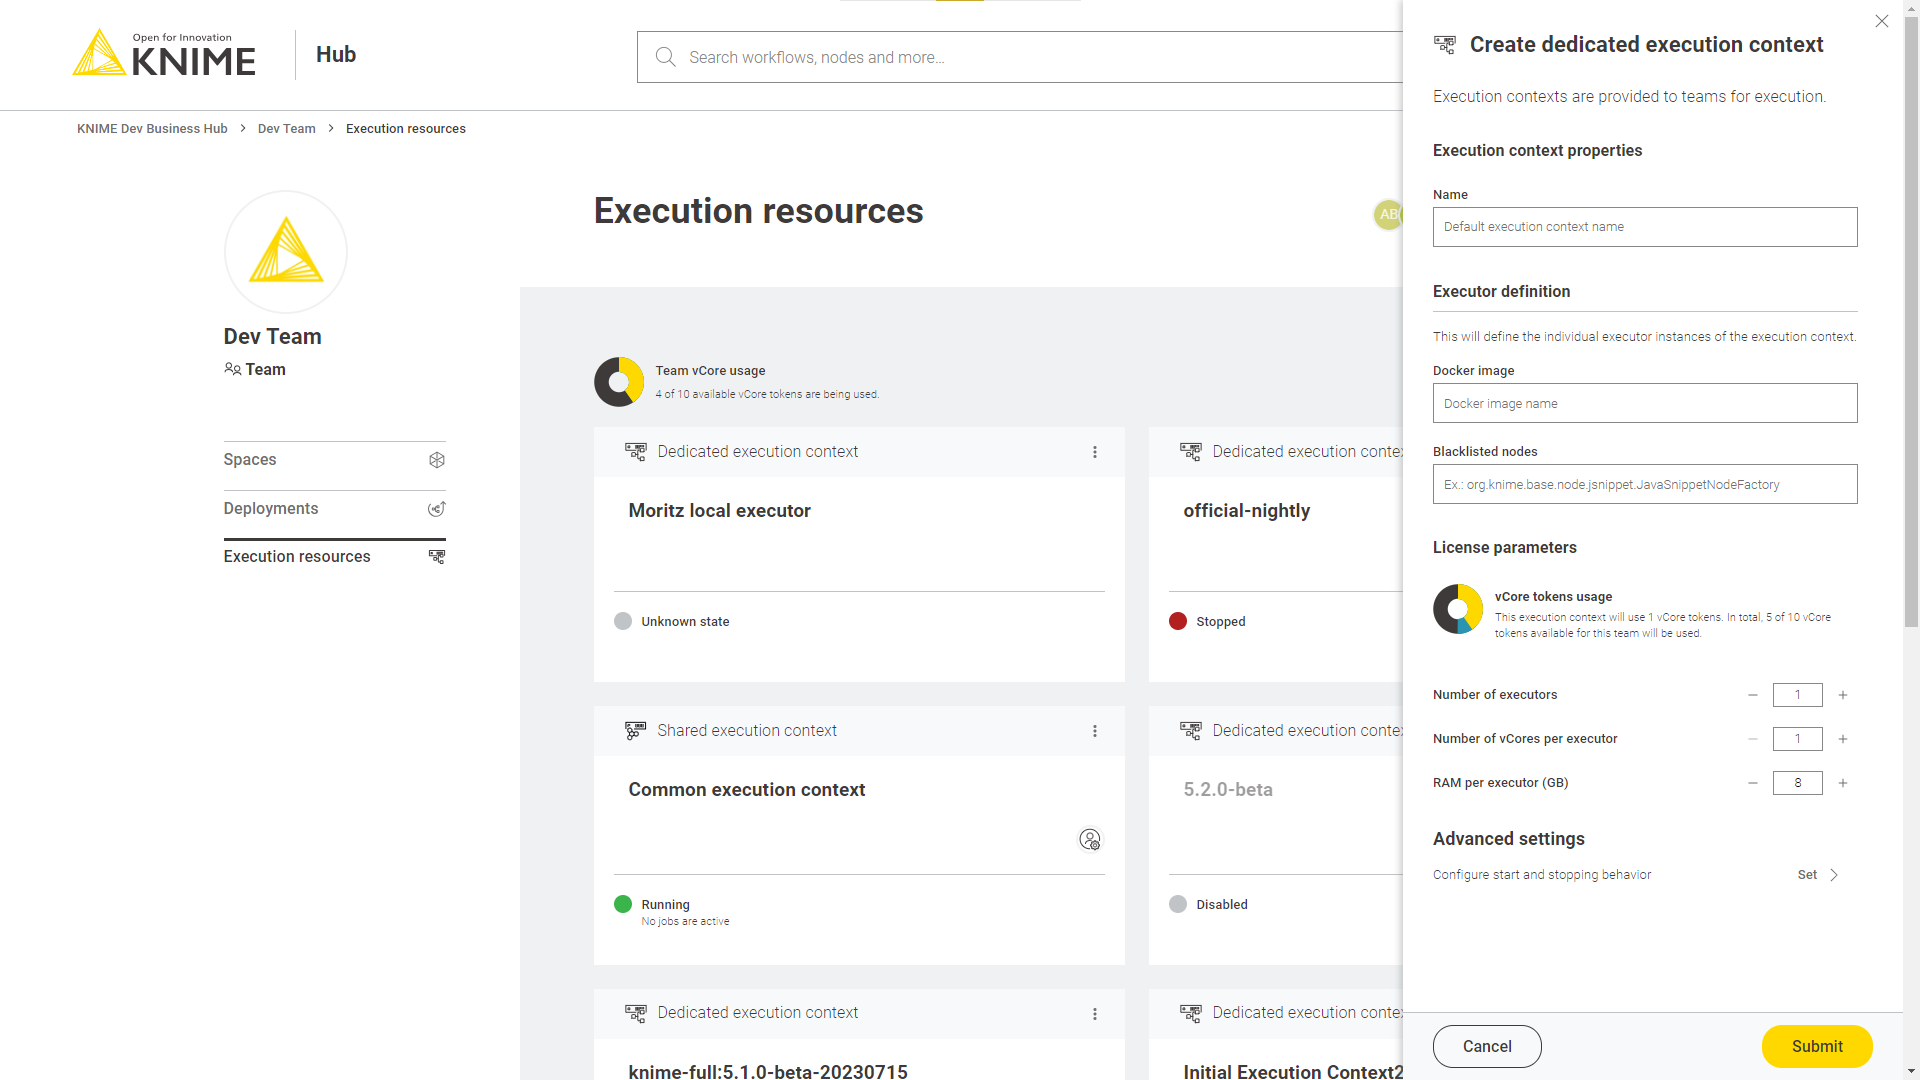
Task: Click the gray Unknown state indicator
Action: click(x=623, y=621)
